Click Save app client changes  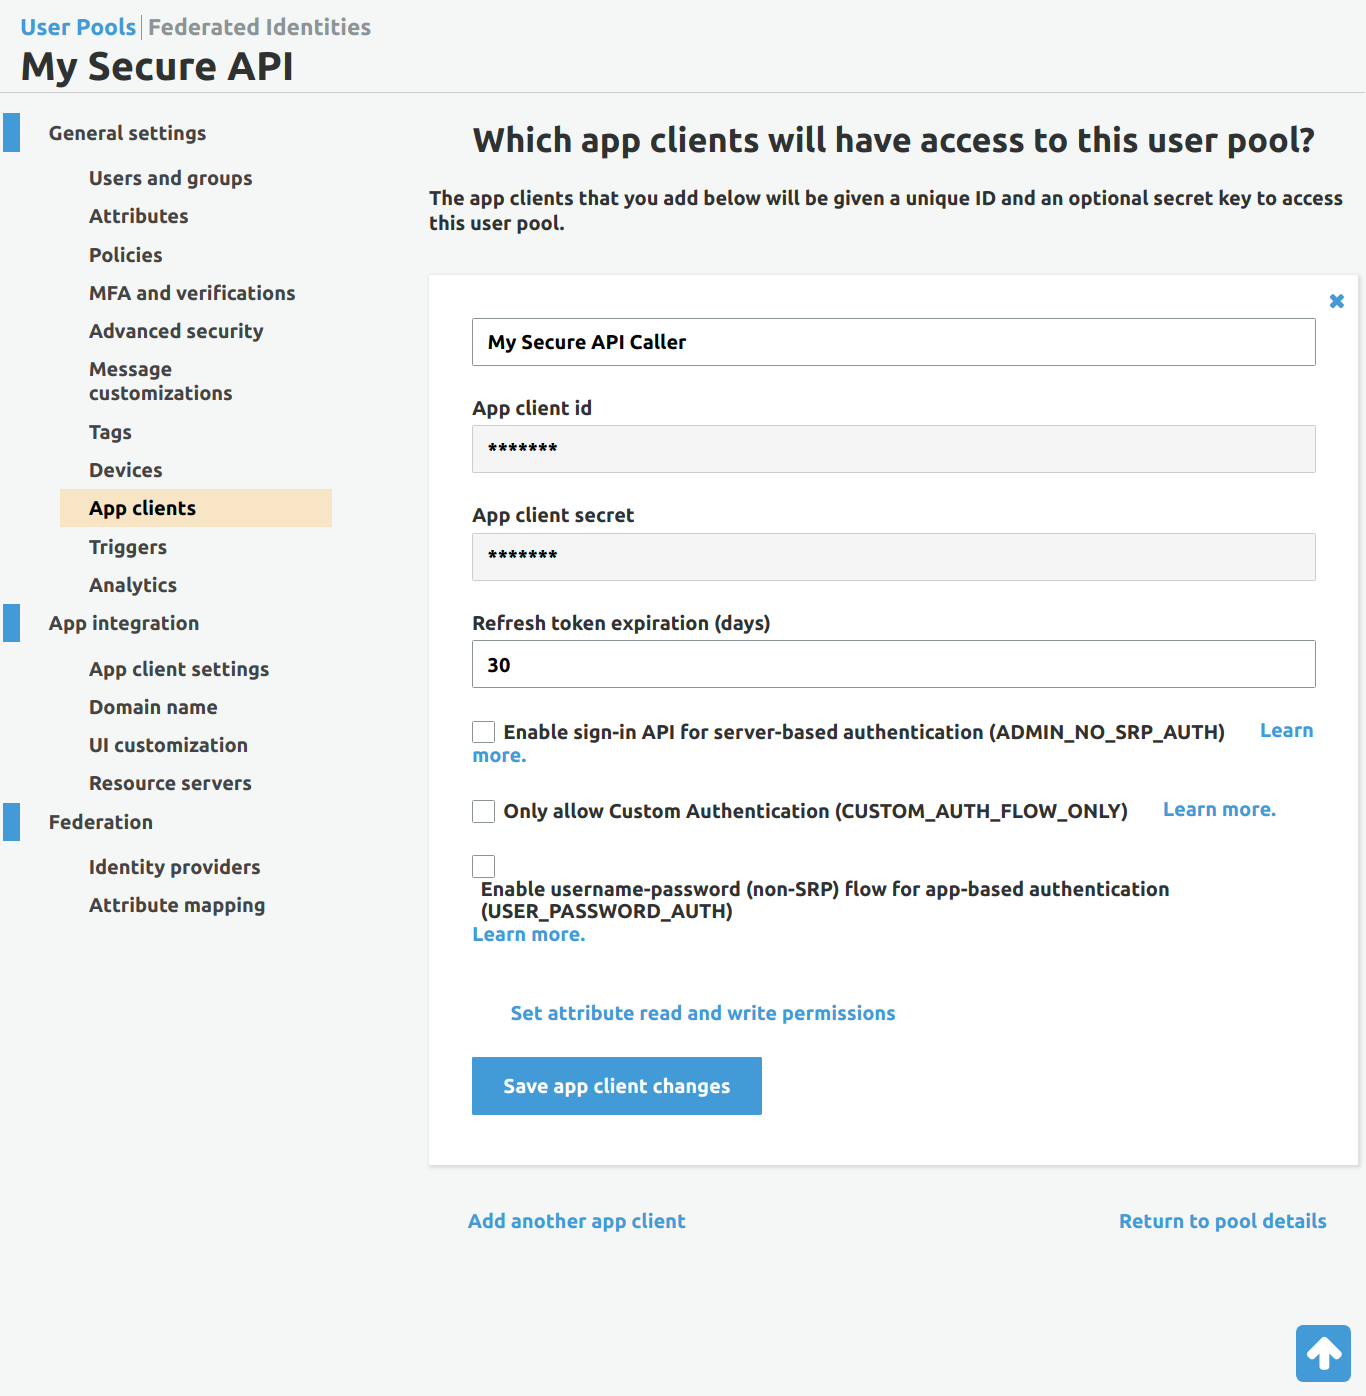click(616, 1086)
